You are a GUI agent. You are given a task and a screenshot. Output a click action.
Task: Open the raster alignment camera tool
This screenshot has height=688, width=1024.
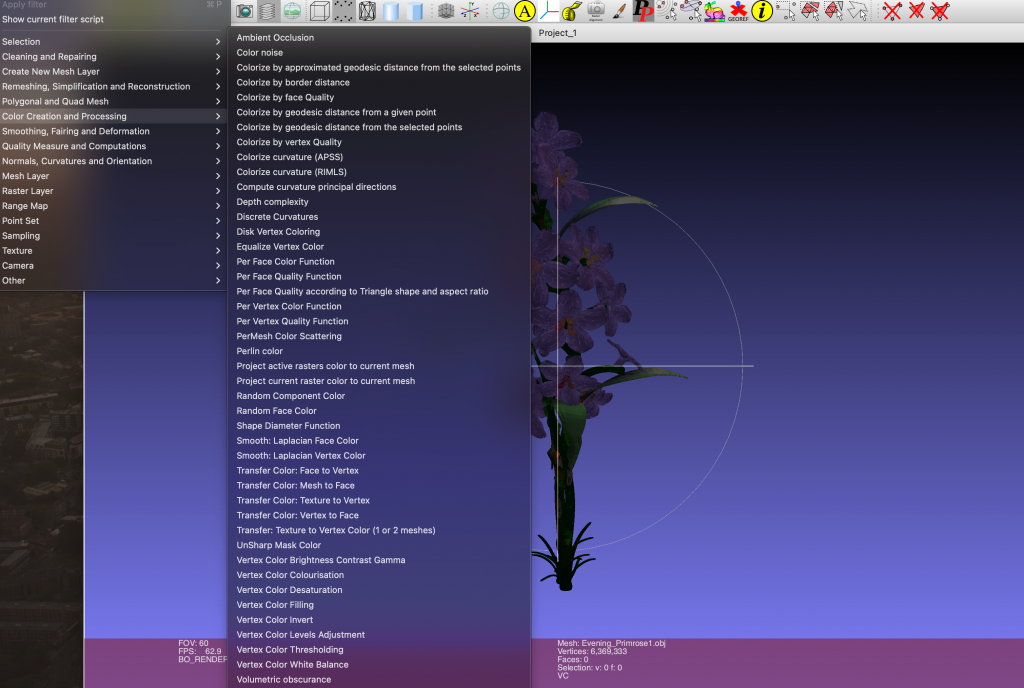pos(596,10)
